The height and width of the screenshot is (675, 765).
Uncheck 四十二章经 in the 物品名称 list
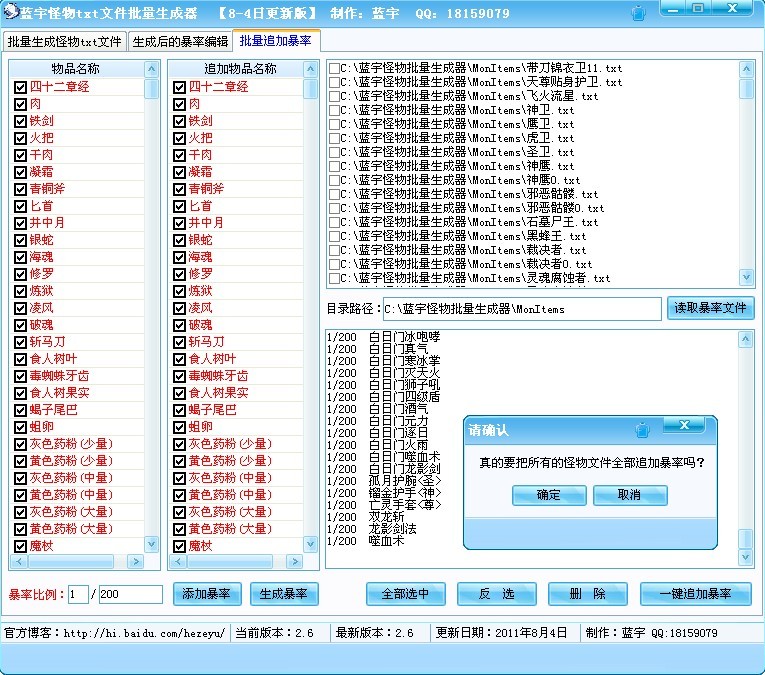pos(20,87)
